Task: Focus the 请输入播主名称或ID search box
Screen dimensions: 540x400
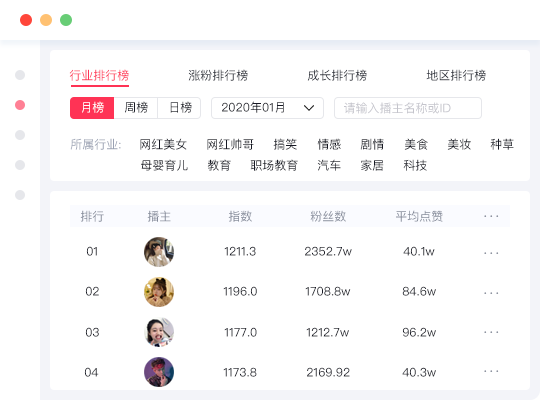Action: point(408,108)
